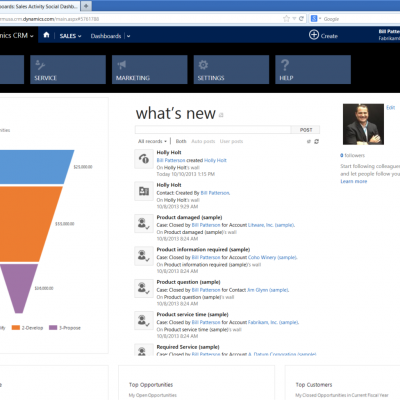Click into the post message text box
The height and width of the screenshot is (400, 400).
pyautogui.click(x=213, y=130)
